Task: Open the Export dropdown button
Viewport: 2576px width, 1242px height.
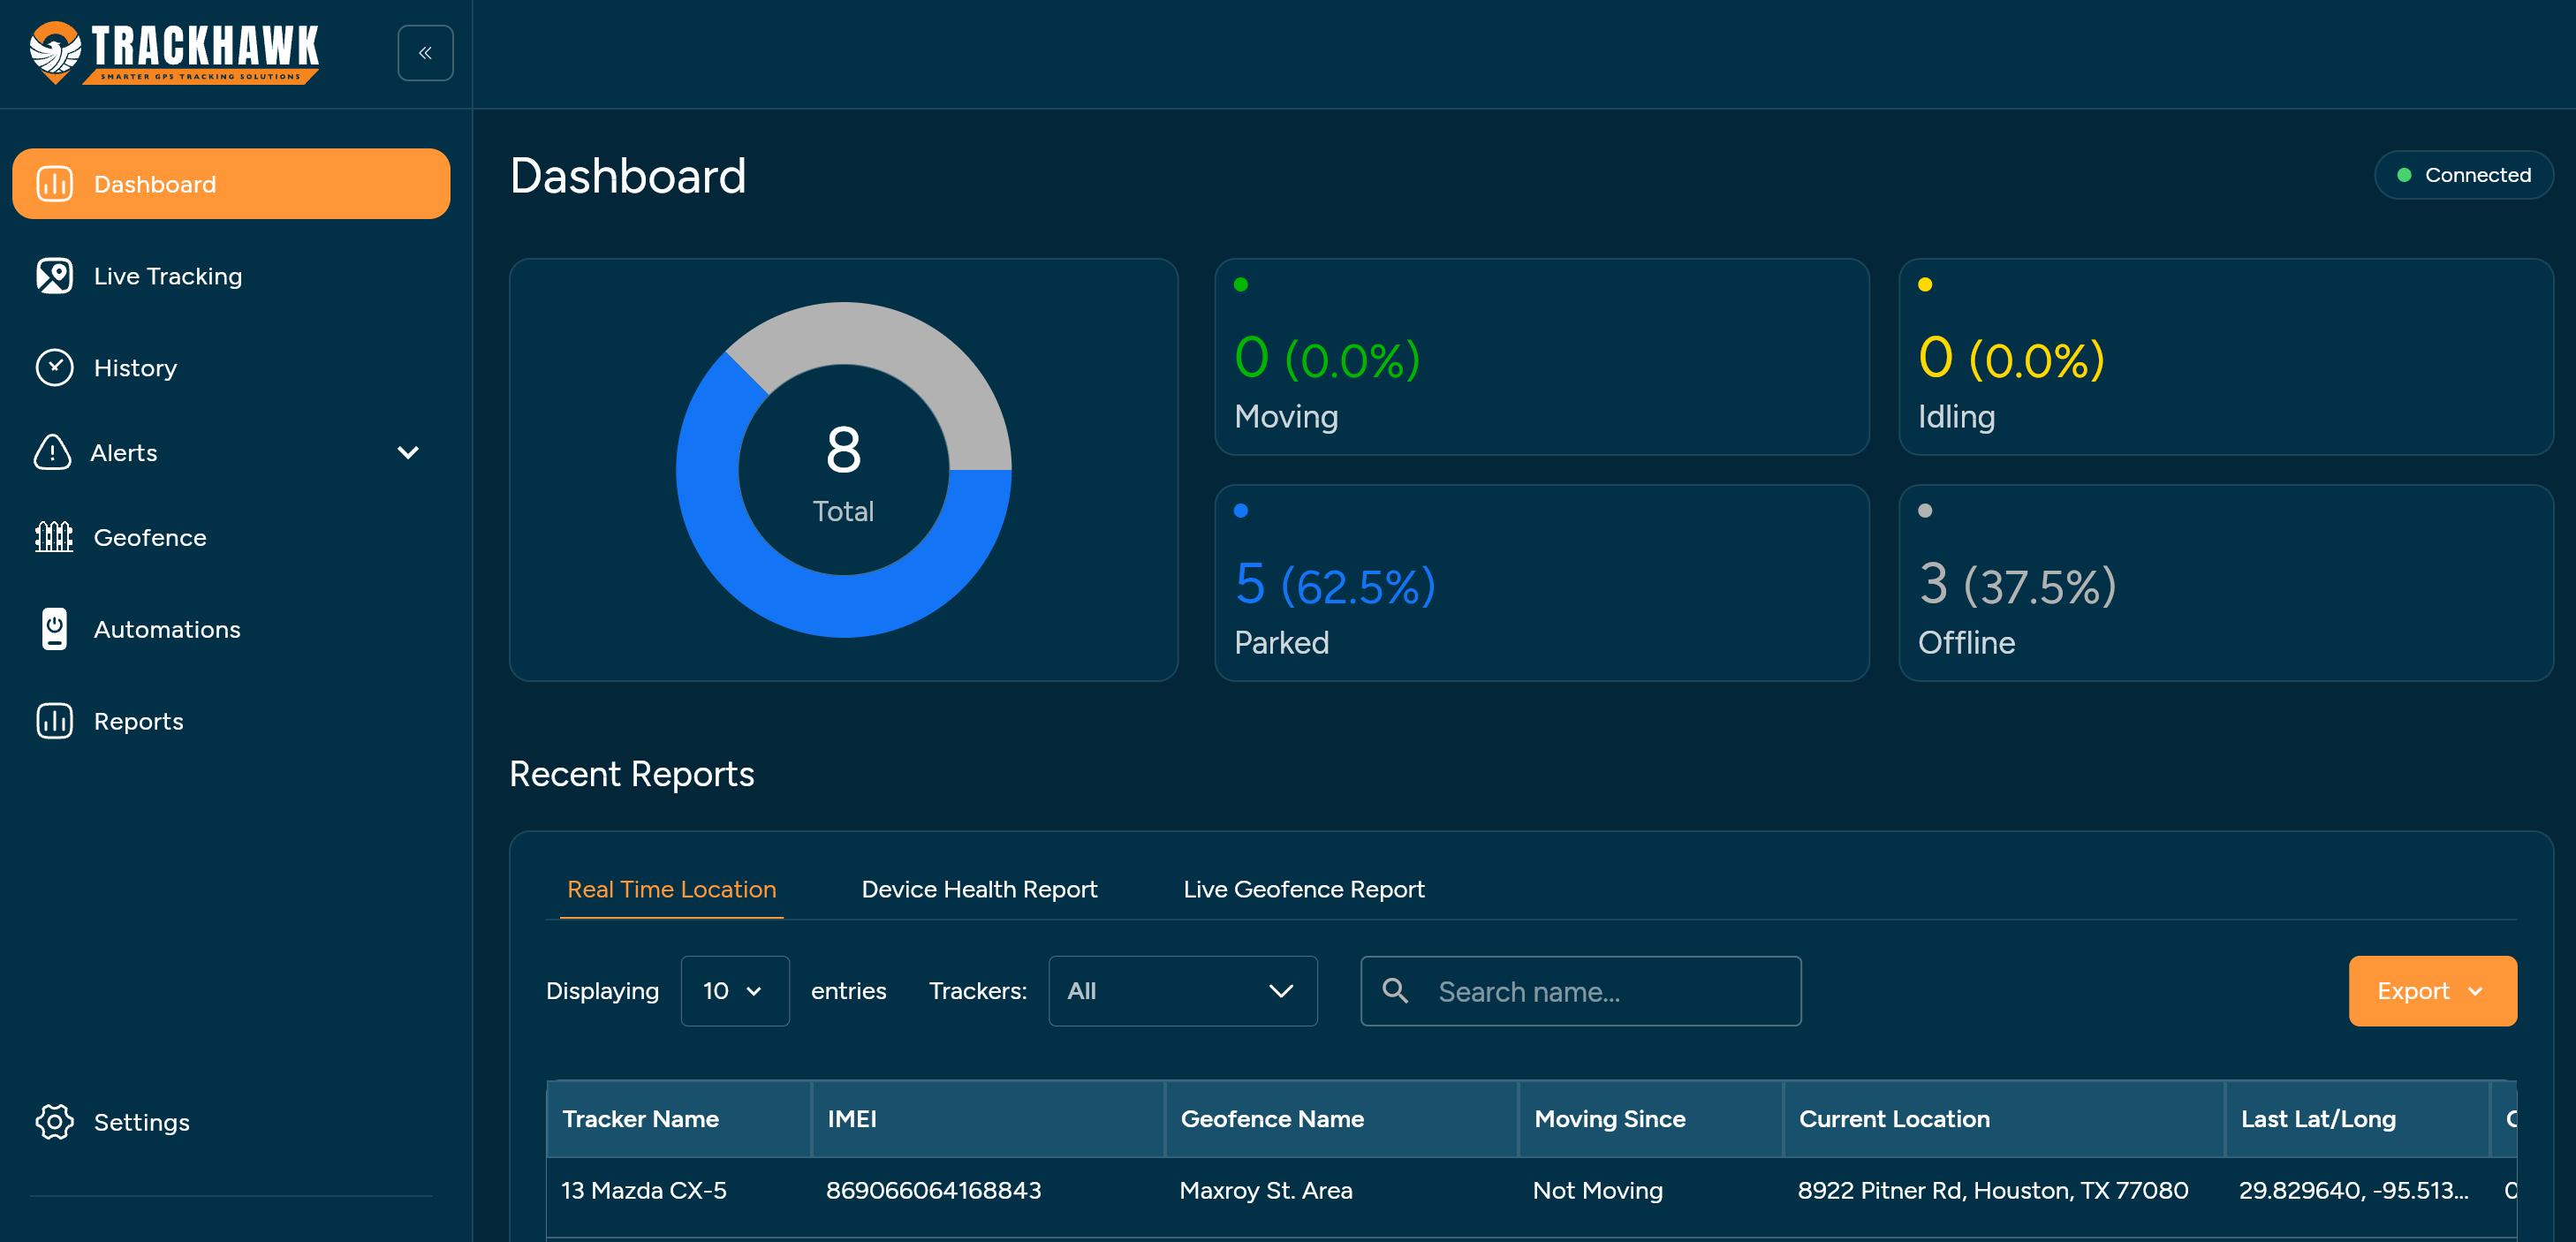Action: [x=2431, y=991]
